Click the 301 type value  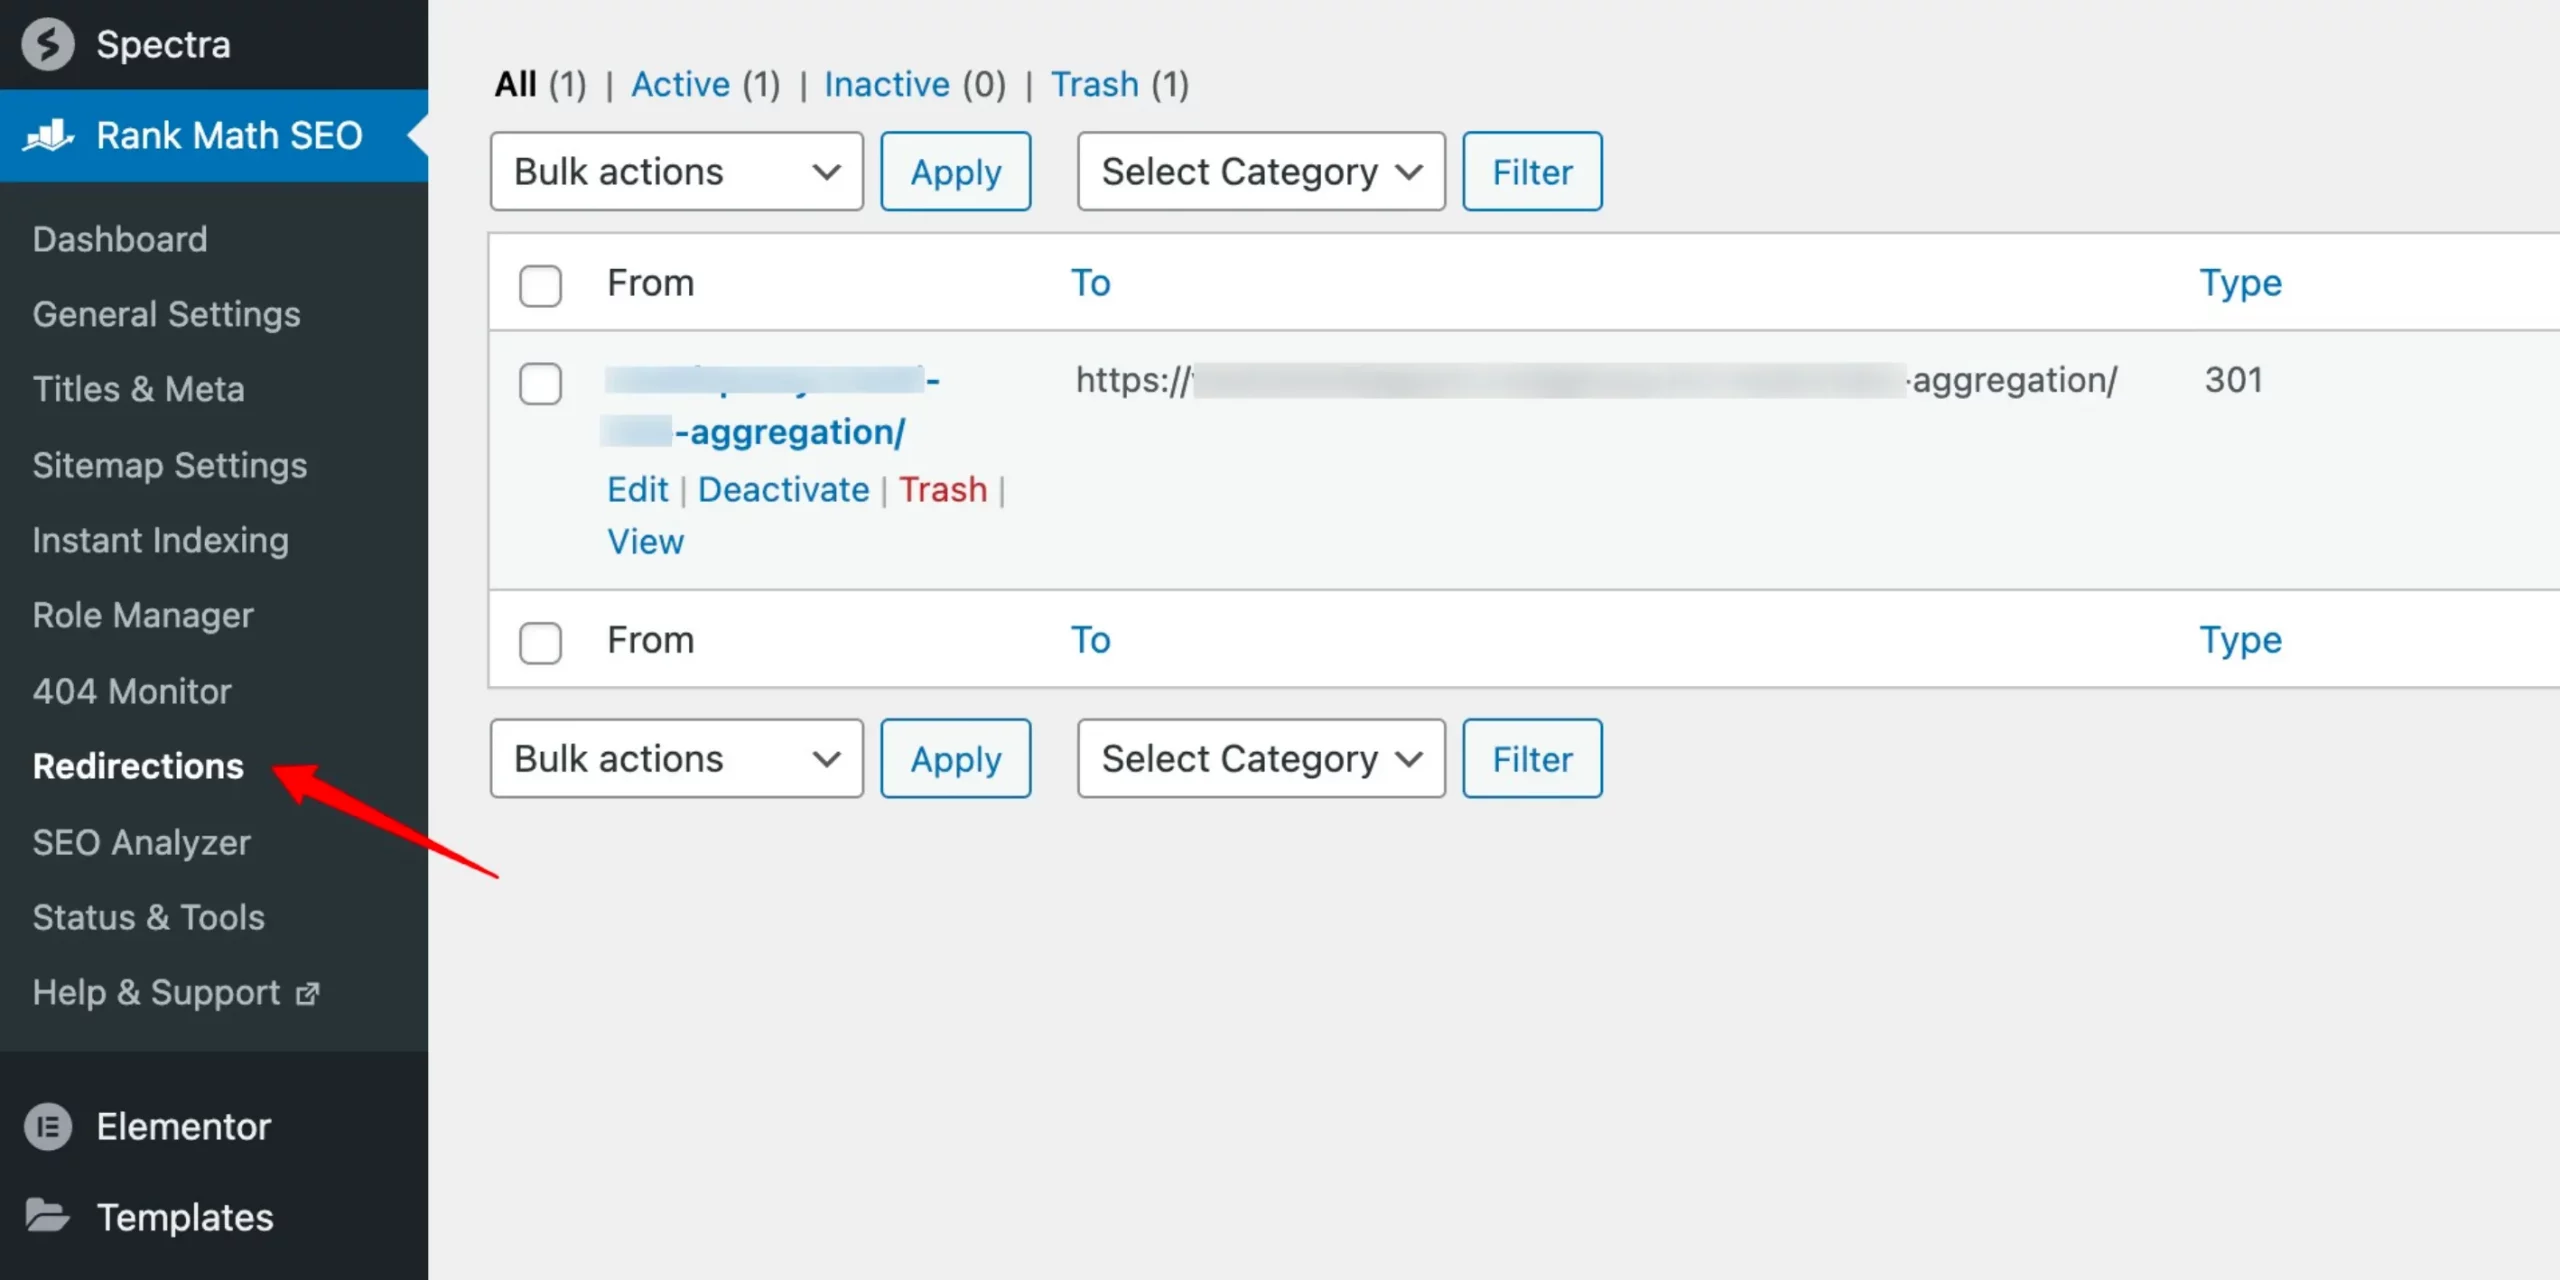[2233, 380]
